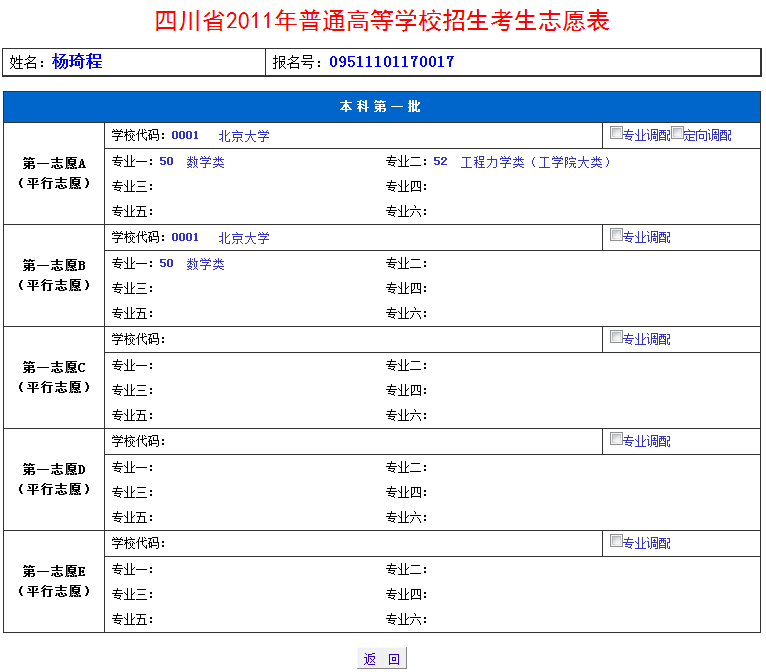Select 数学类 major in 第一志愿A
Viewport: 766px width, 672px height.
(x=205, y=162)
